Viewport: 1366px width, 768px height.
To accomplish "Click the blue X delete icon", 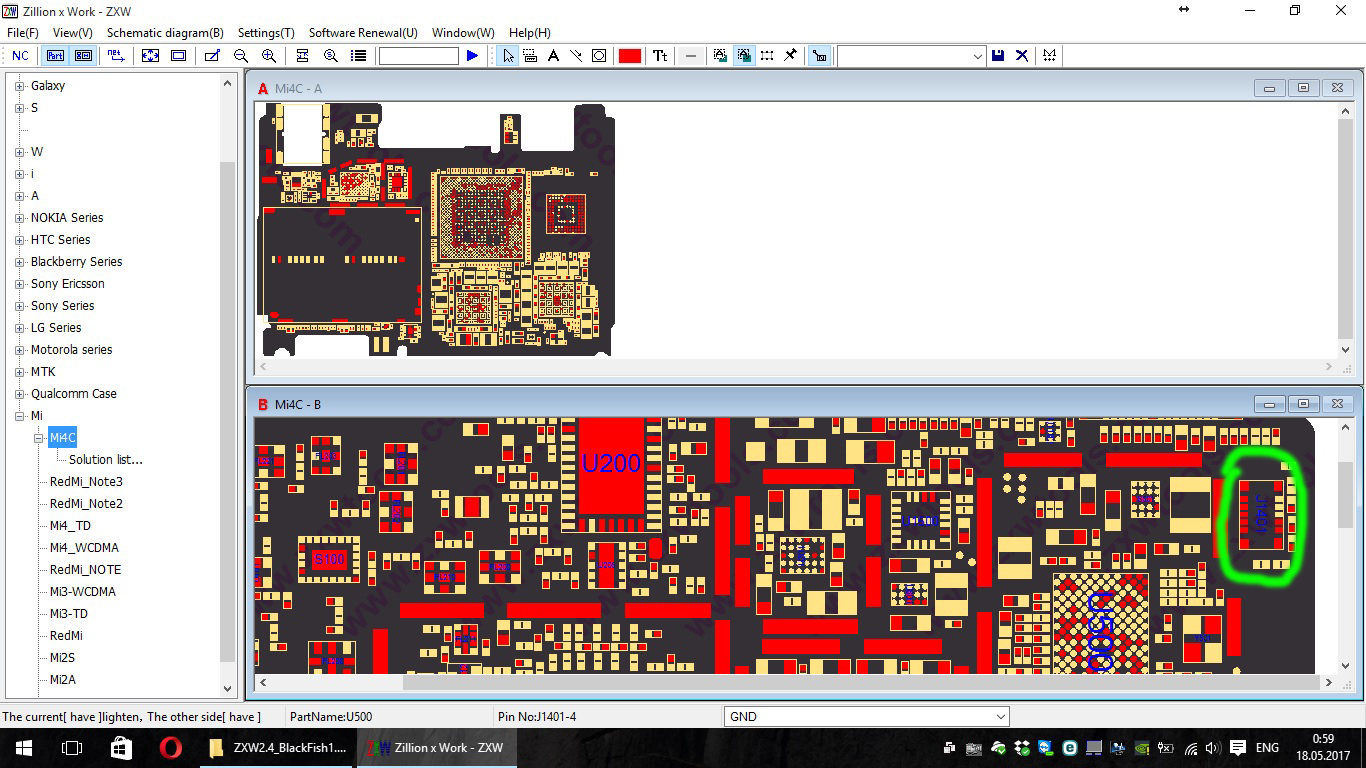I will tap(1022, 56).
